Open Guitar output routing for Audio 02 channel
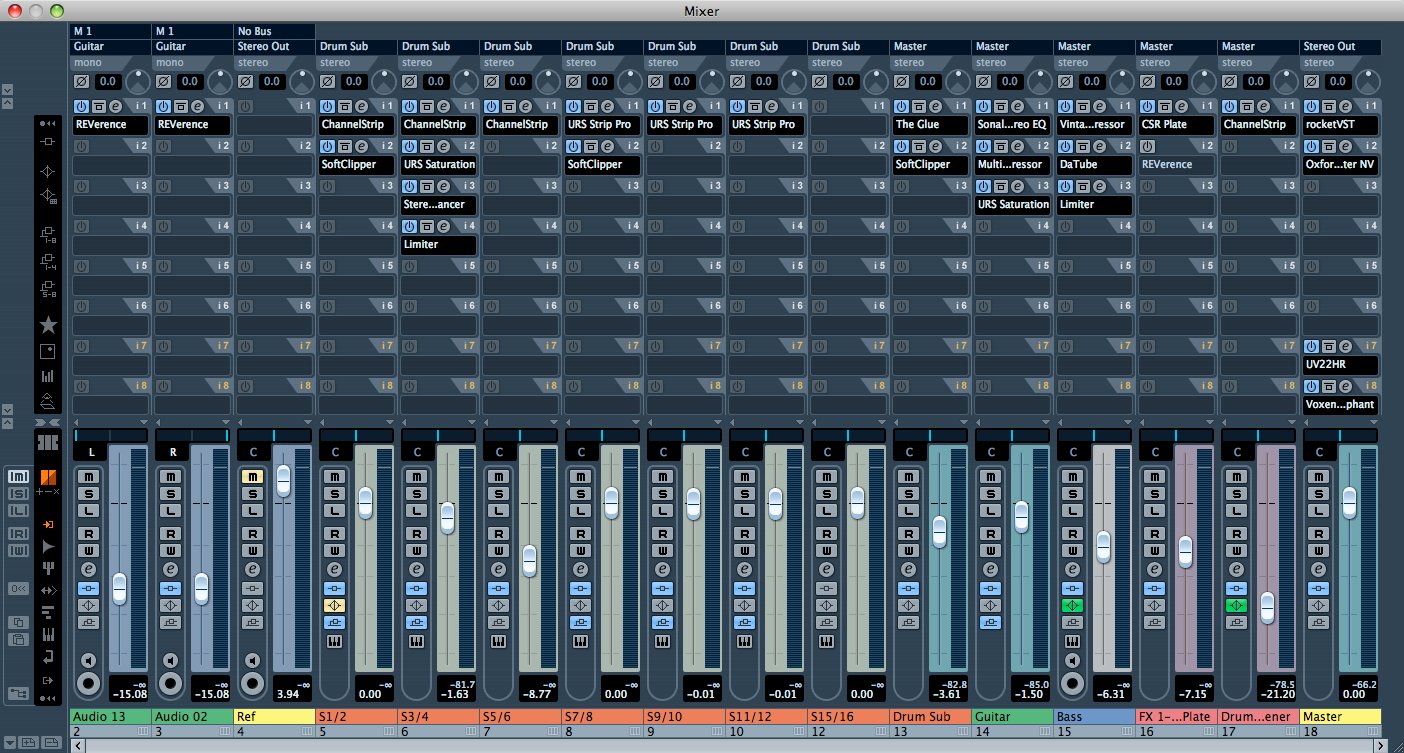This screenshot has width=1404, height=753. point(193,46)
